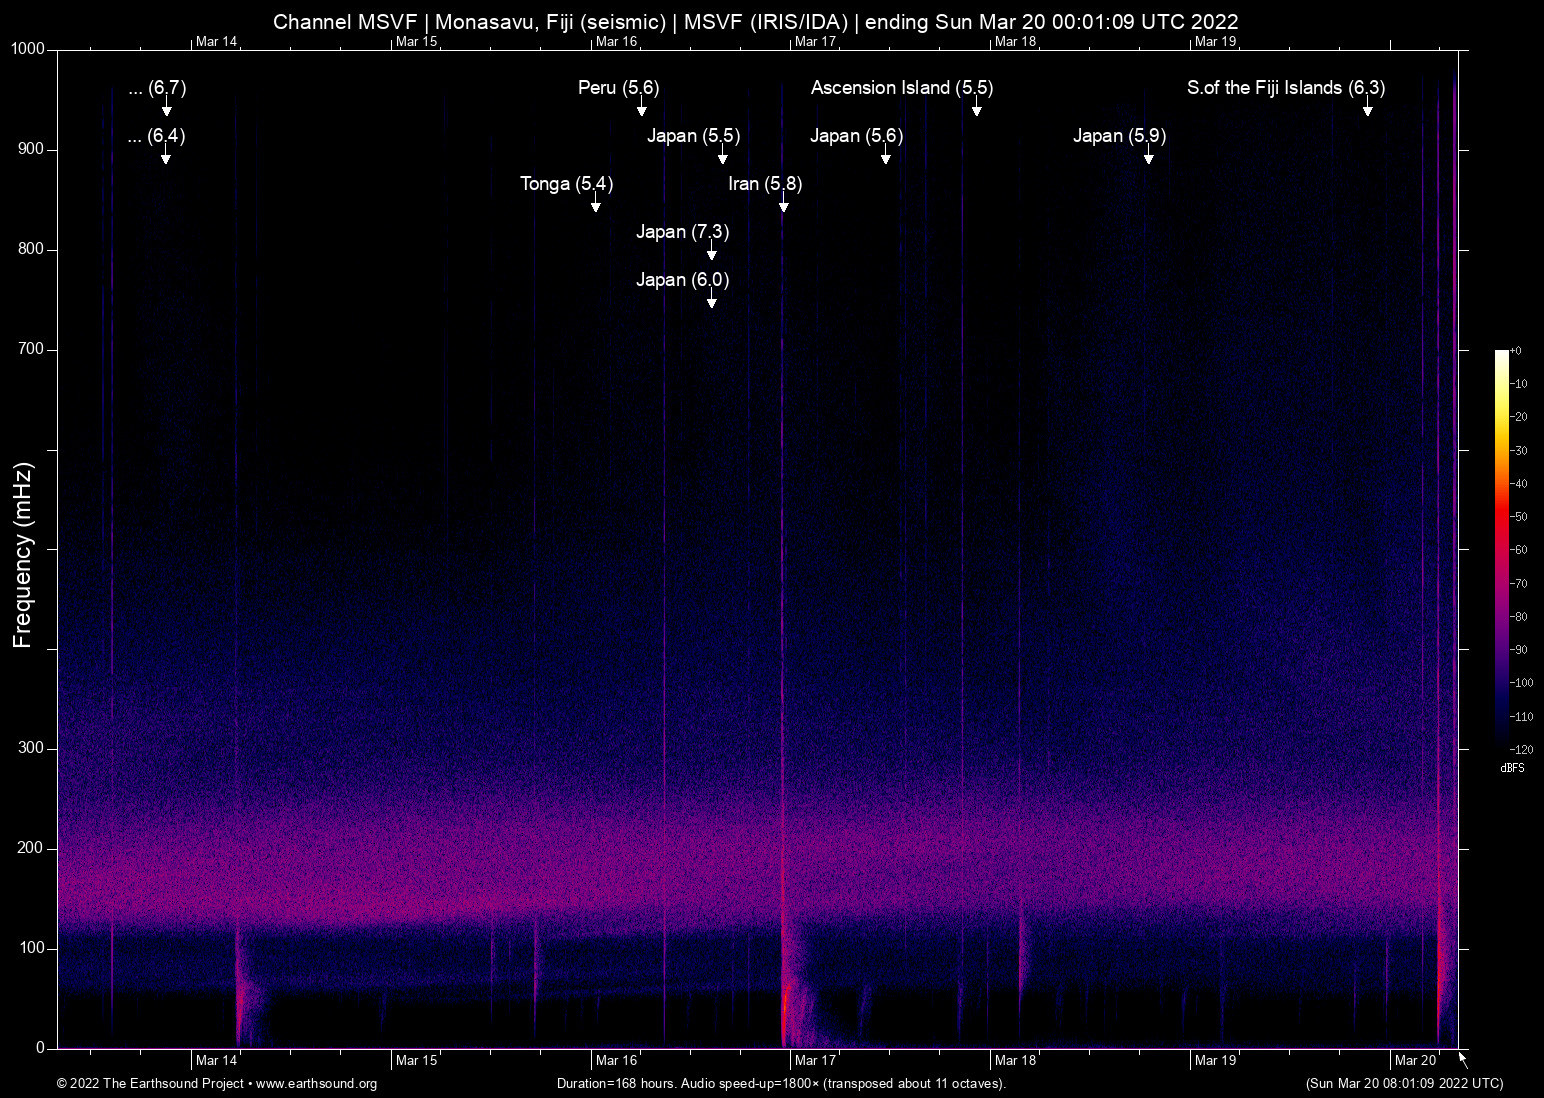The width and height of the screenshot is (1544, 1098).
Task: Click the 'Mar 16' label on the top time axis
Action: coord(616,42)
